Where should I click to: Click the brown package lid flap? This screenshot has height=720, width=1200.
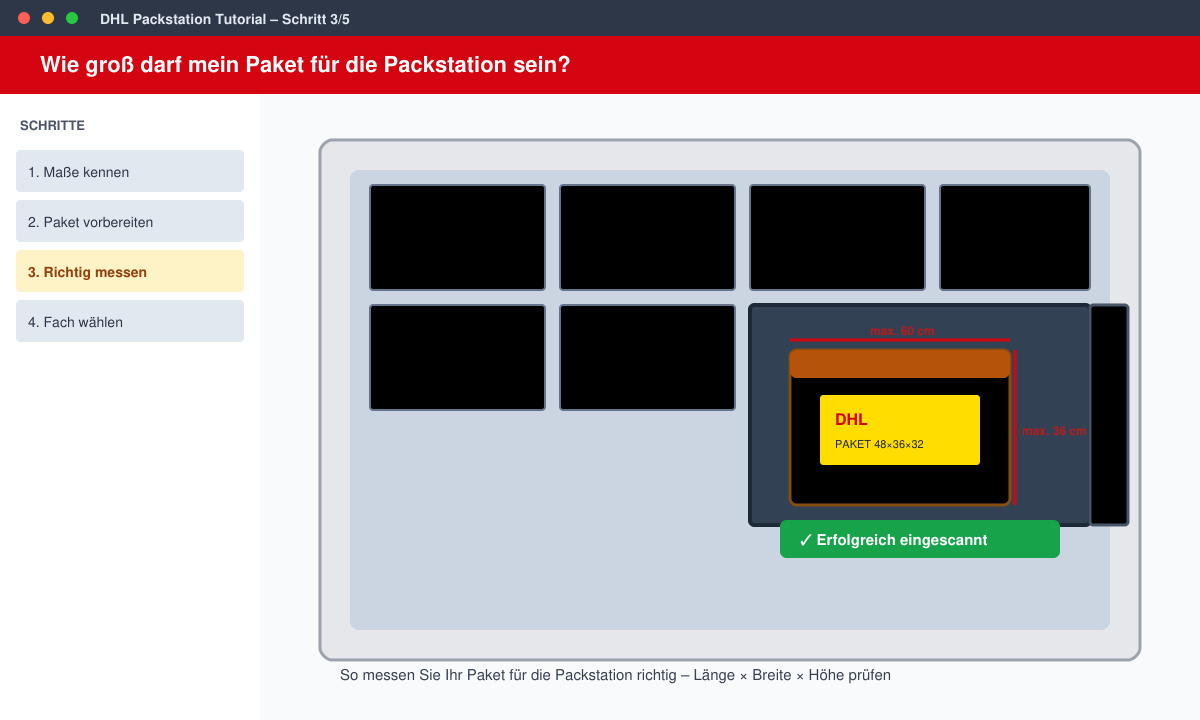point(900,363)
